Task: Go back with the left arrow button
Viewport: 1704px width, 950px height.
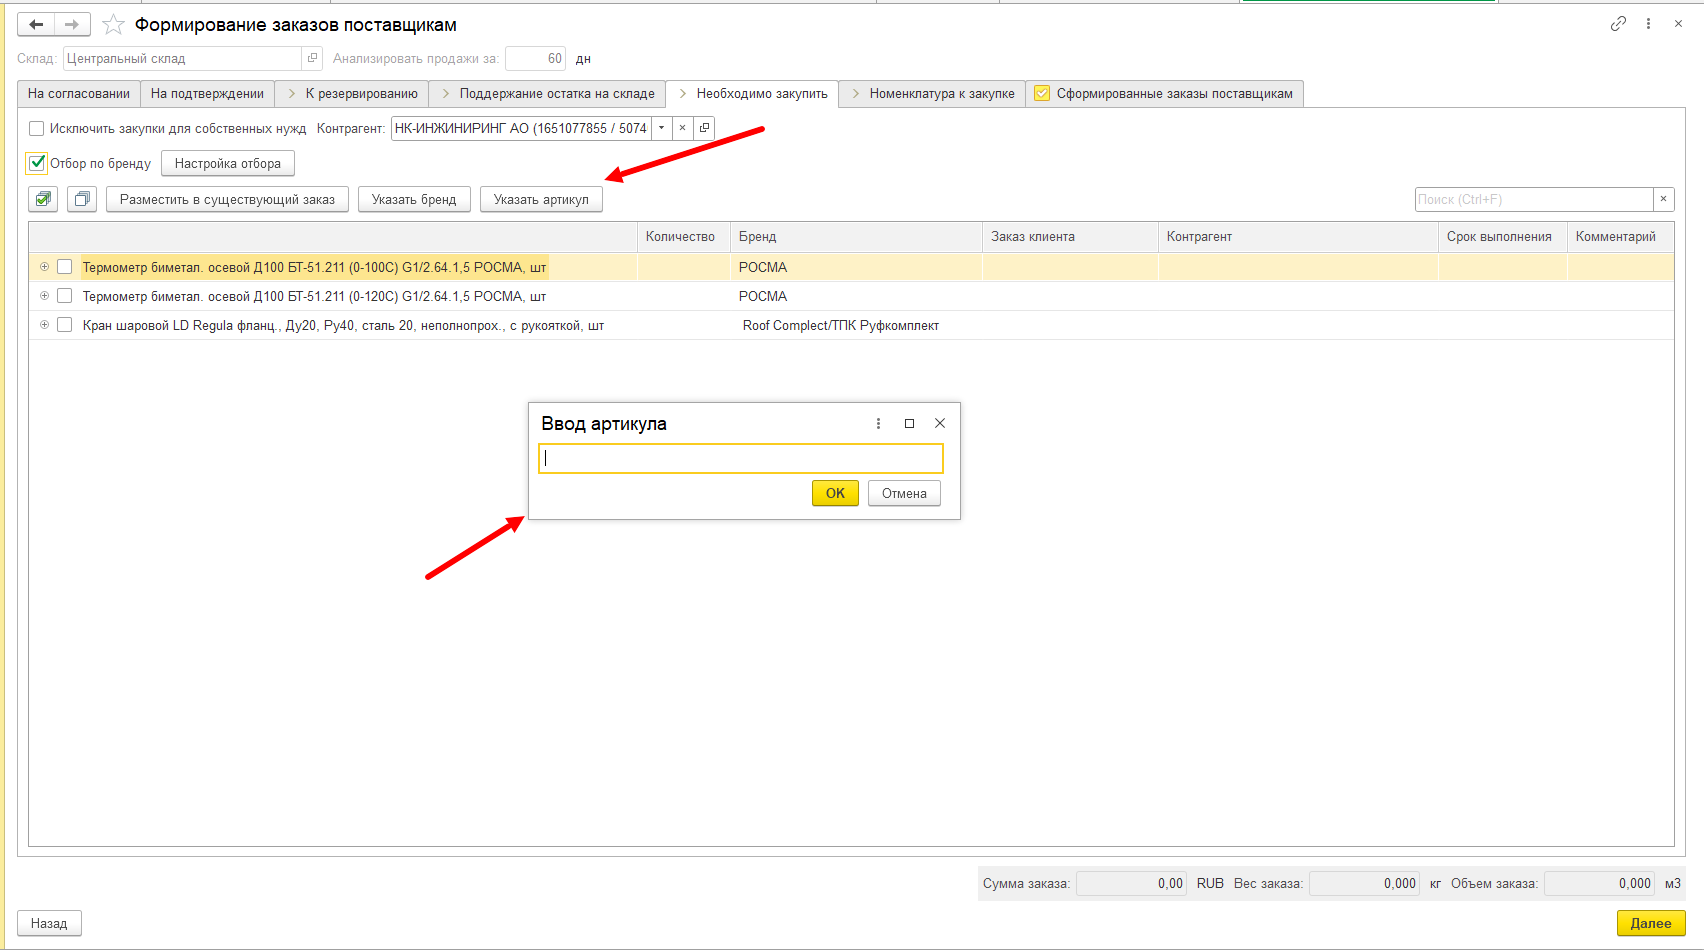Action: 36,24
